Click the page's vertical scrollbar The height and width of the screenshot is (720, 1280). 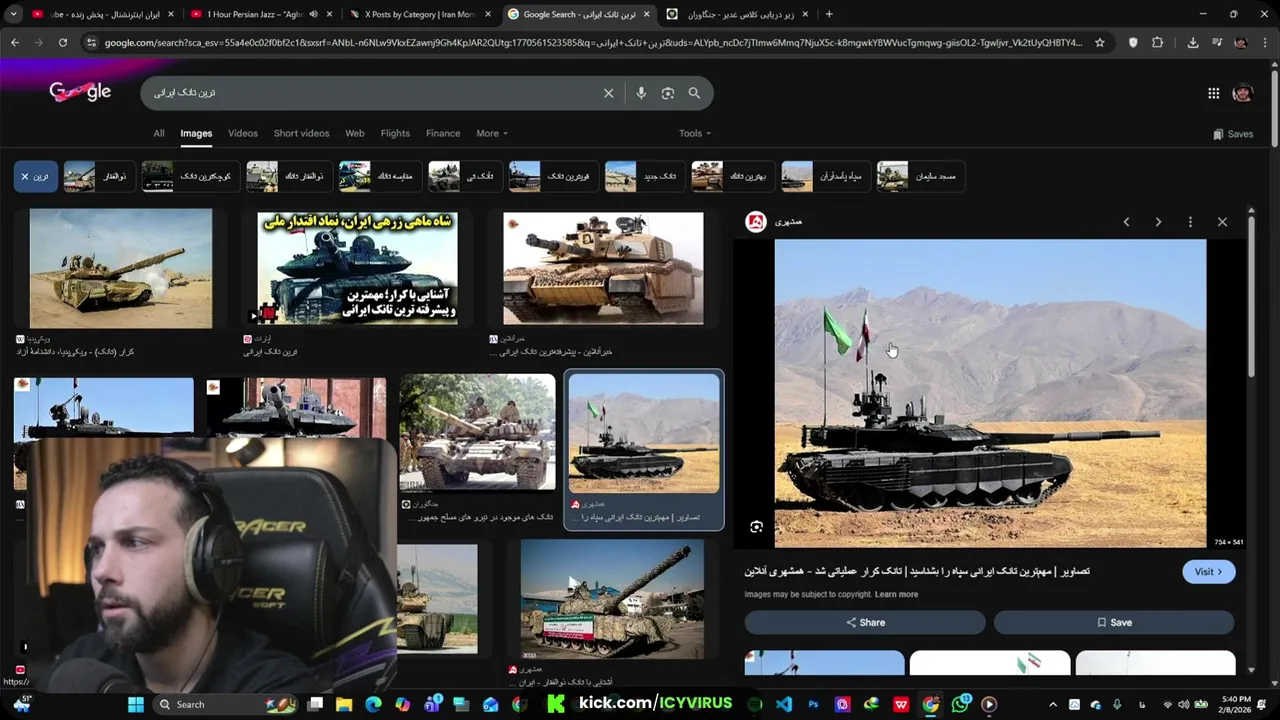[x=1274, y=108]
